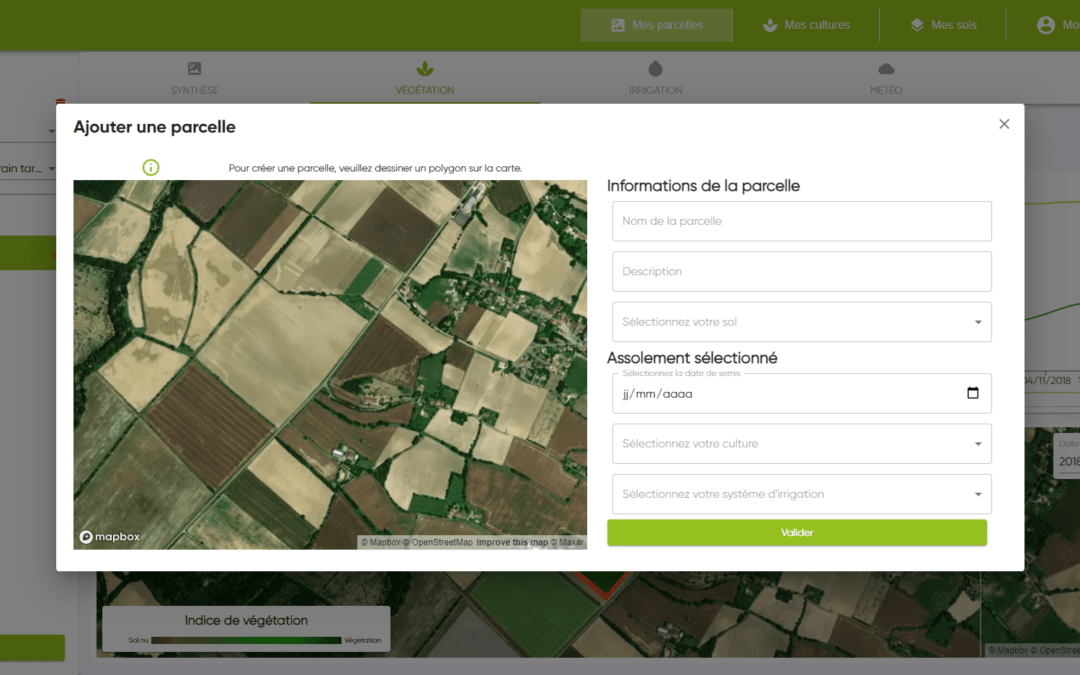1080x675 pixels.
Task: Click the Synthèse tab picture icon
Action: point(194,68)
